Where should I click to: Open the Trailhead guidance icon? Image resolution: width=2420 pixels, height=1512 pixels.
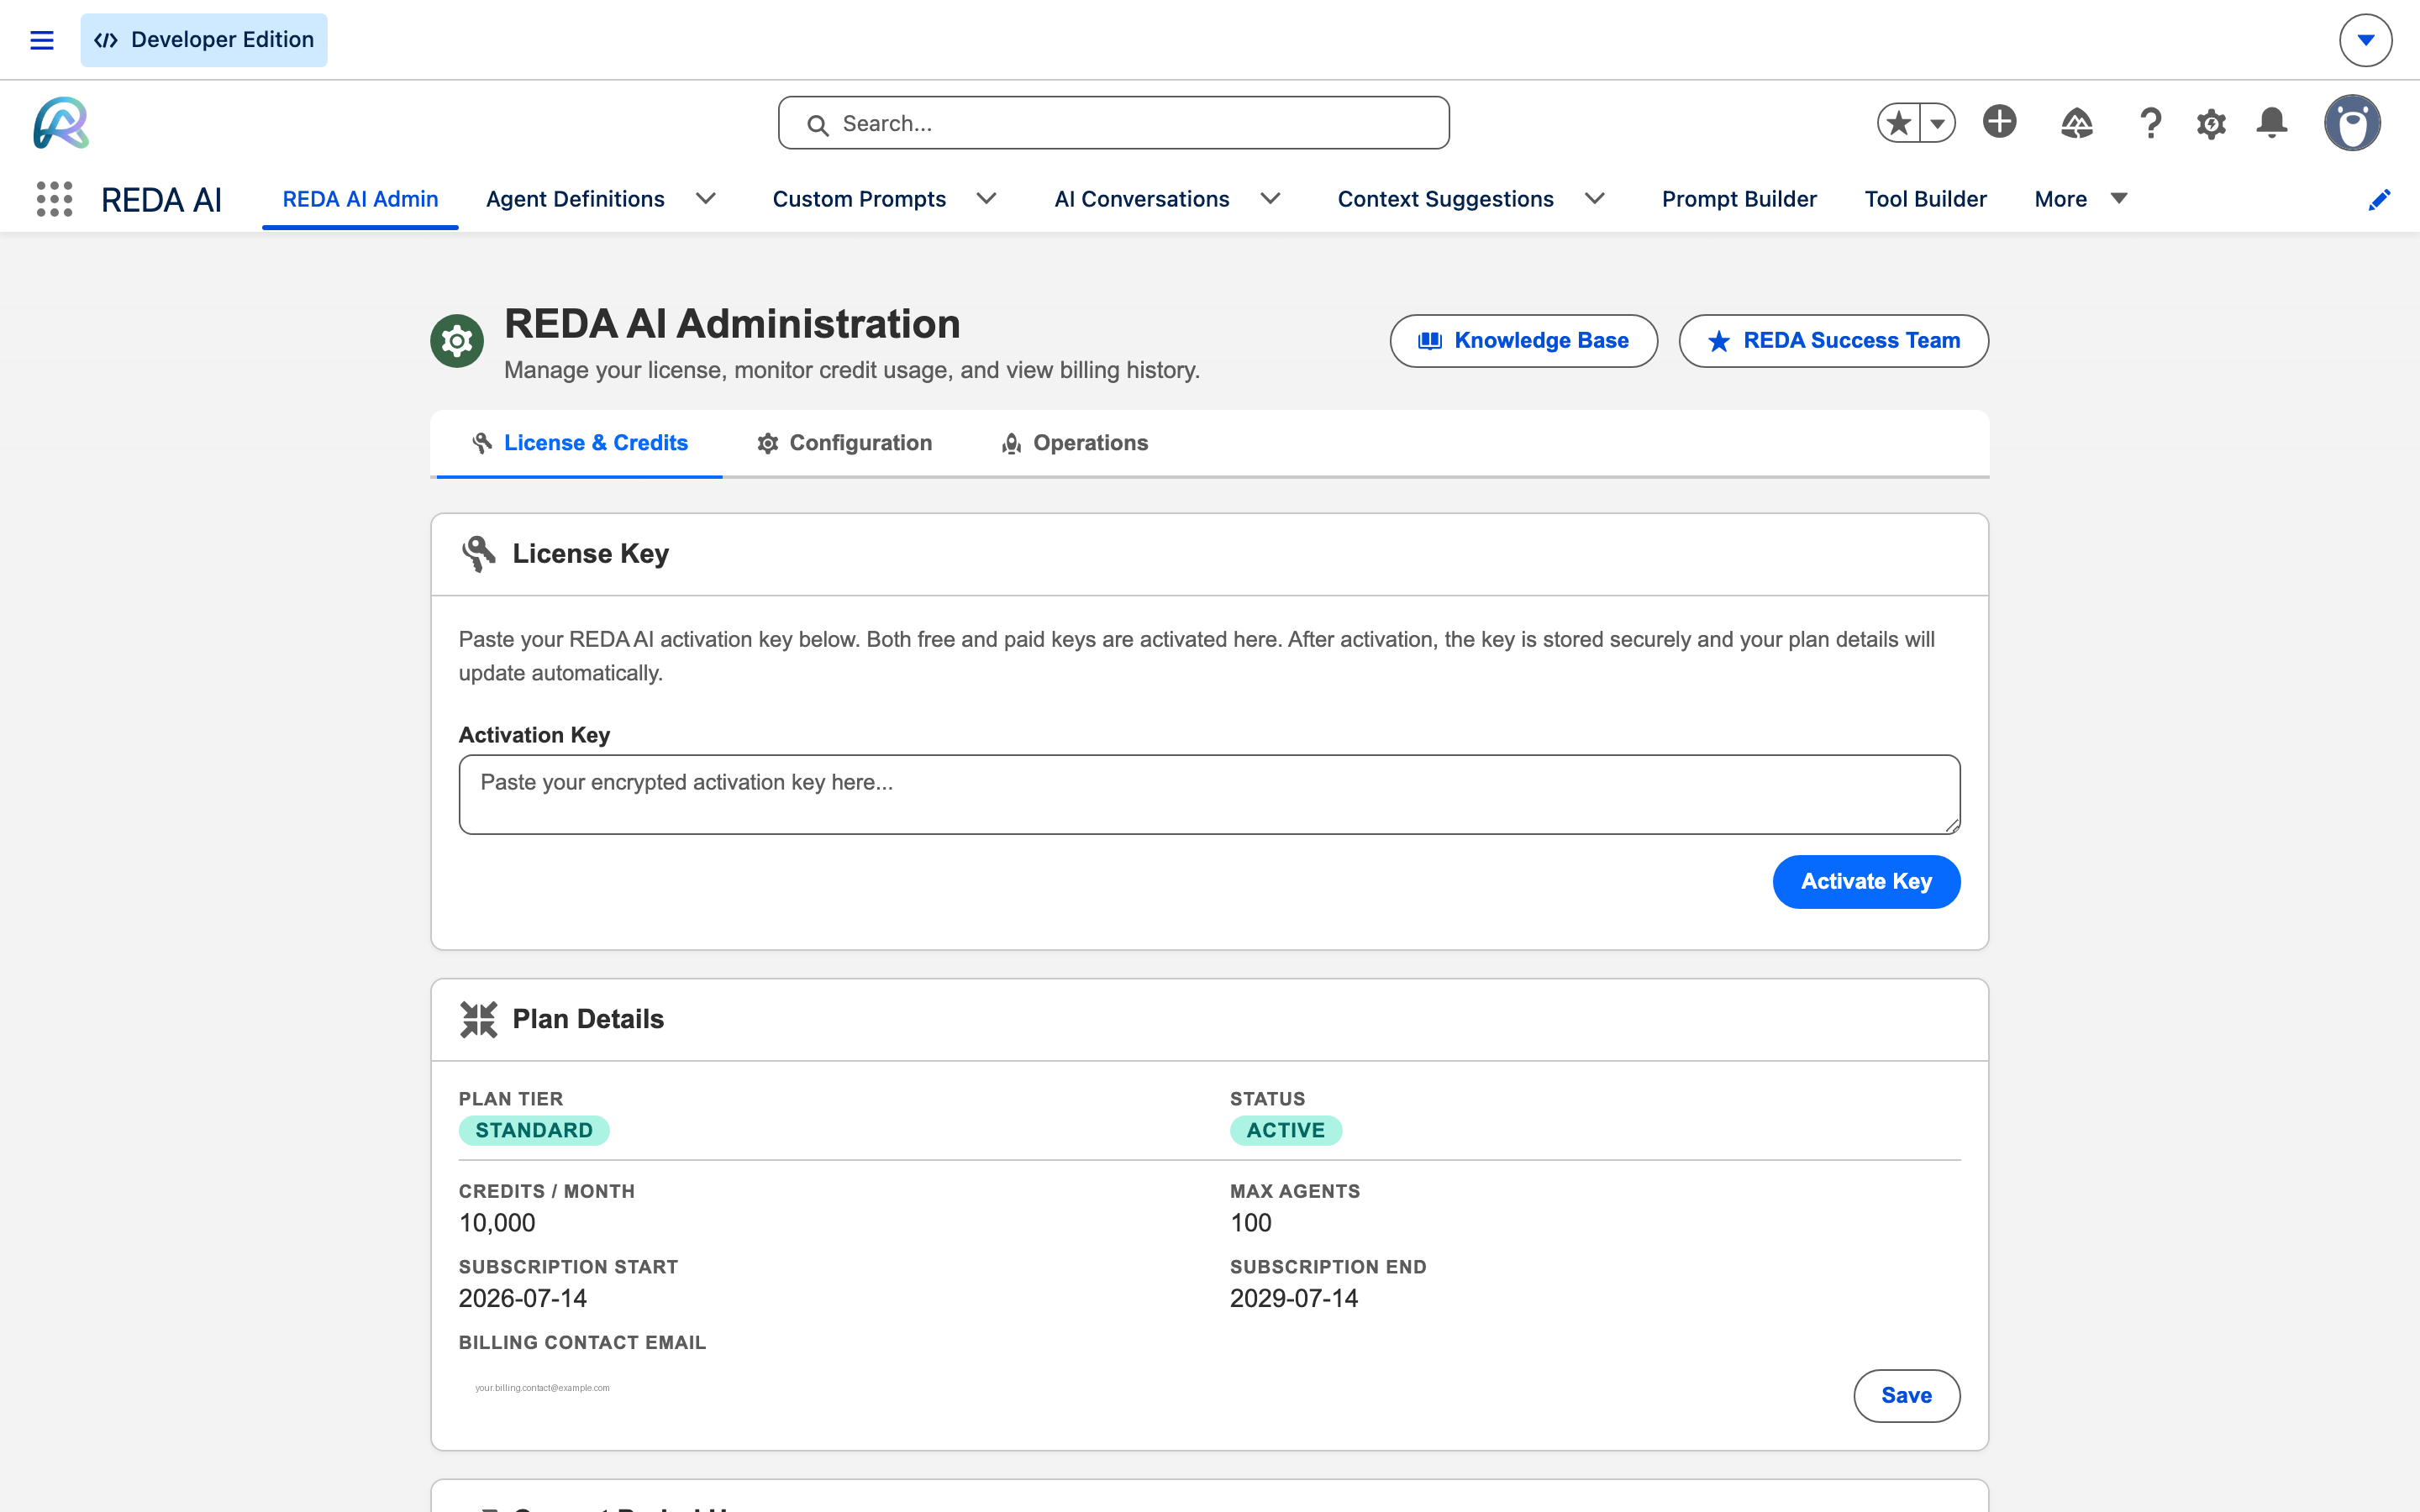pos(2076,123)
